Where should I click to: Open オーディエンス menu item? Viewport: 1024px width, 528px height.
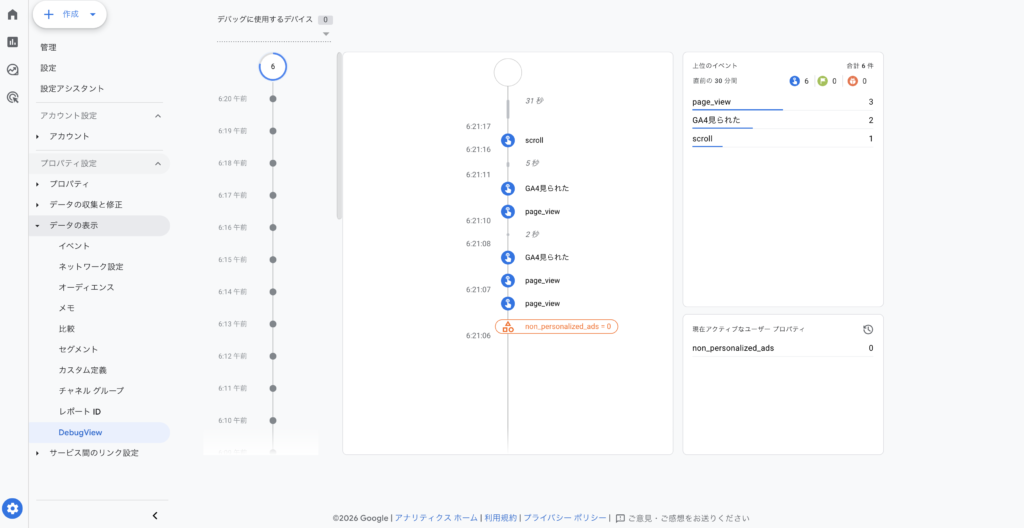pos(87,287)
